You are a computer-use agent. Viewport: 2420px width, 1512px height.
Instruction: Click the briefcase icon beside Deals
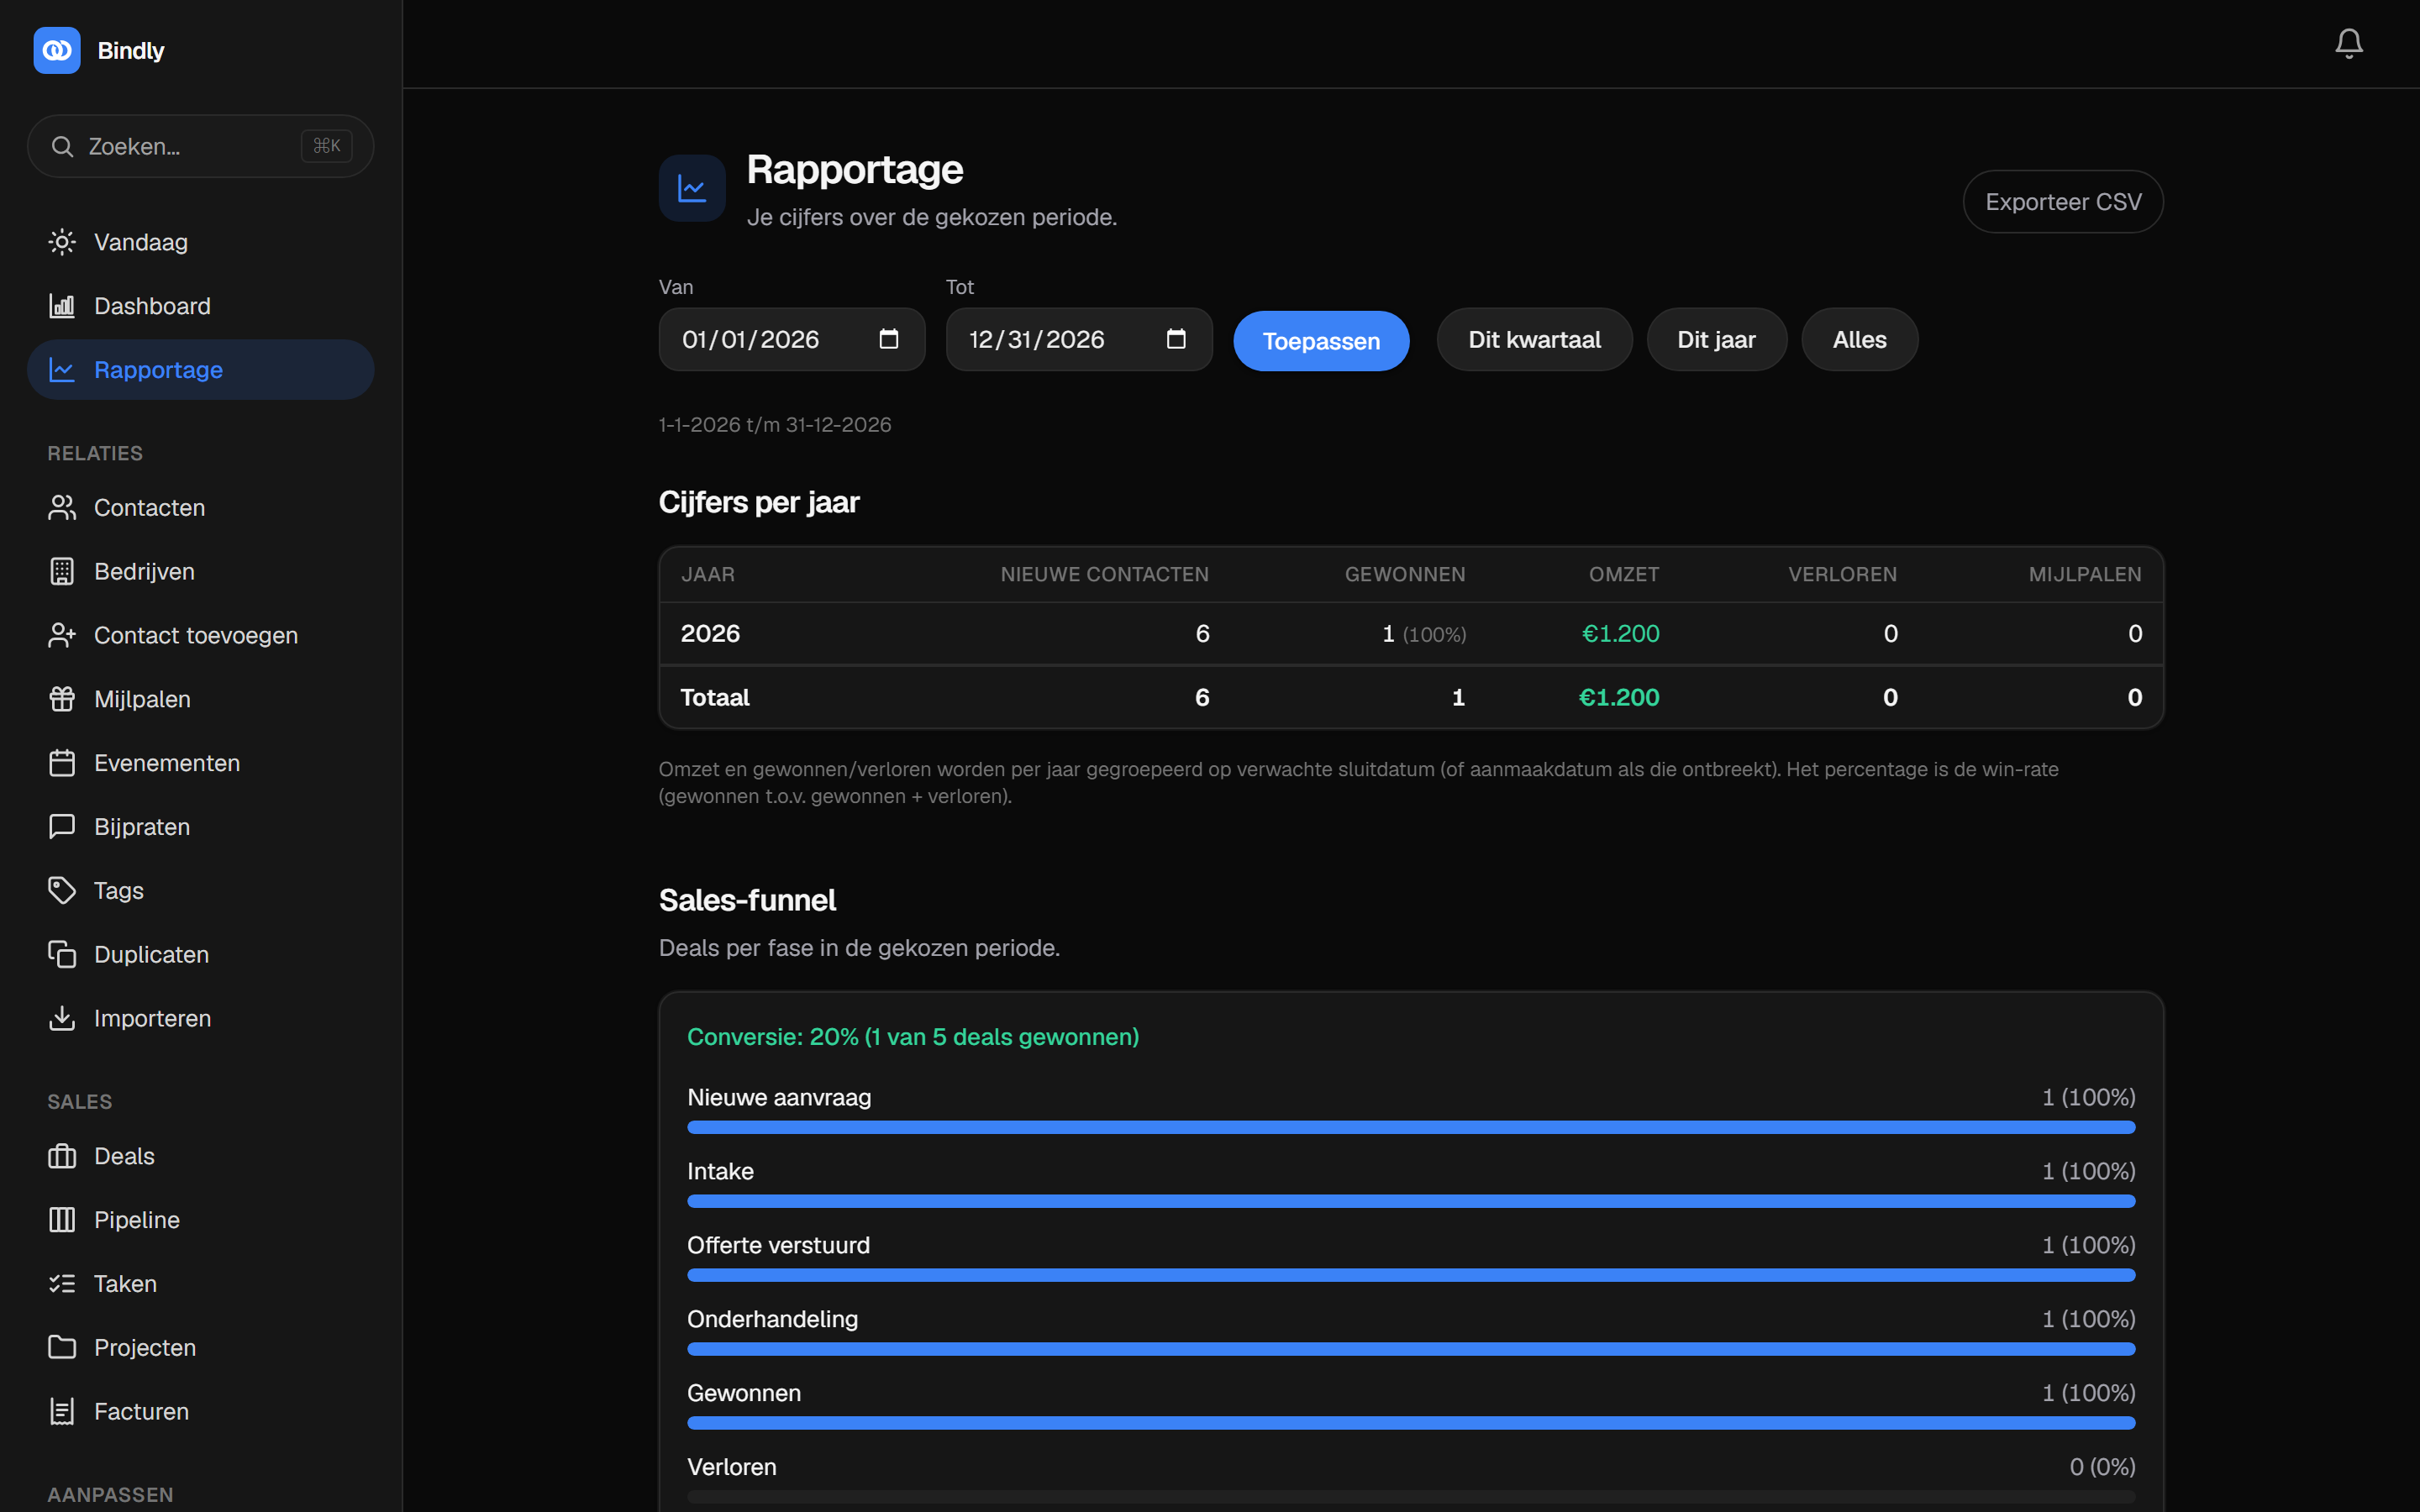click(62, 1156)
